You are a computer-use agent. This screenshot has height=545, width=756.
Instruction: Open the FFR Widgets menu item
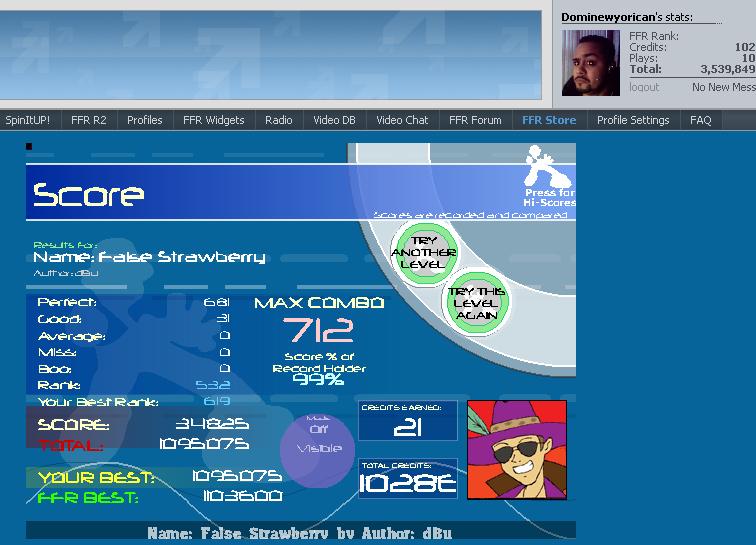pos(214,120)
